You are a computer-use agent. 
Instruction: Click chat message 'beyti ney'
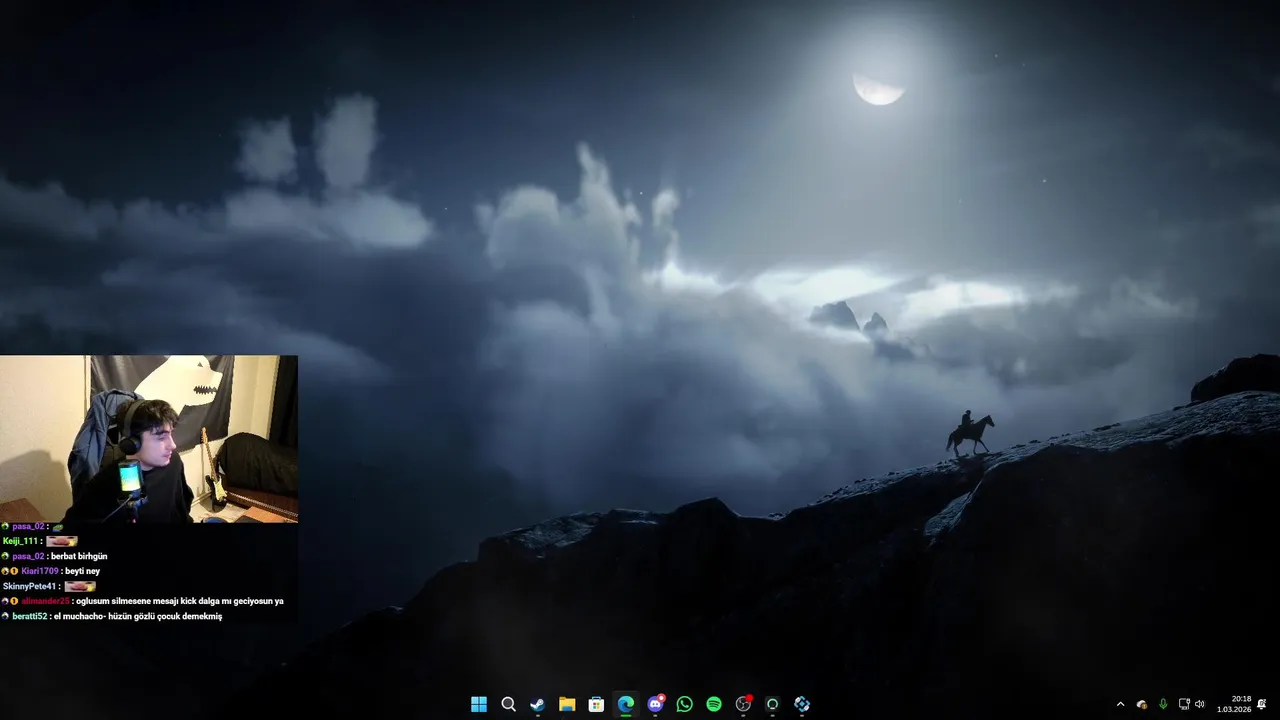point(83,571)
